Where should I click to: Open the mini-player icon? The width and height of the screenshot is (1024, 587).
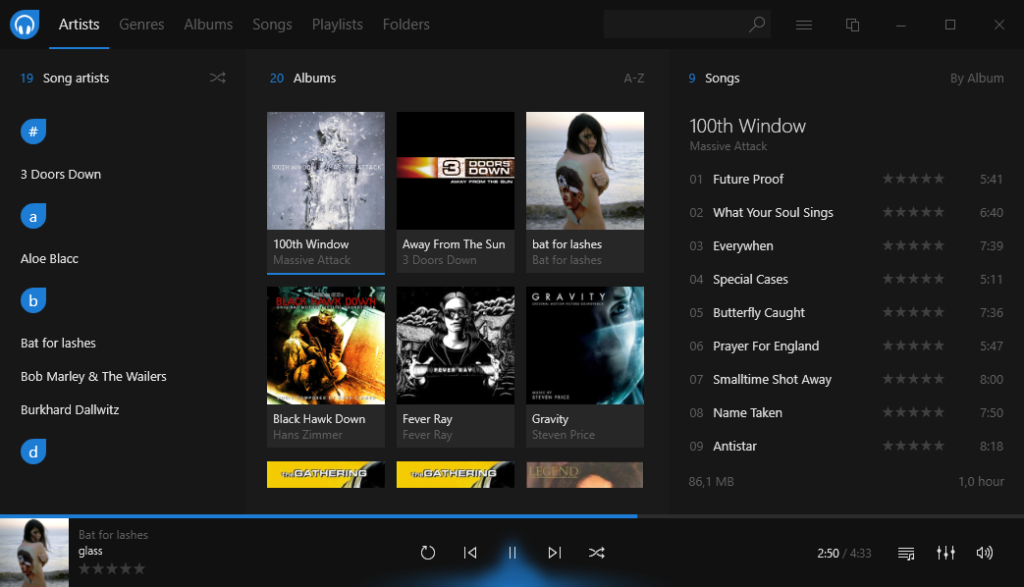852,24
